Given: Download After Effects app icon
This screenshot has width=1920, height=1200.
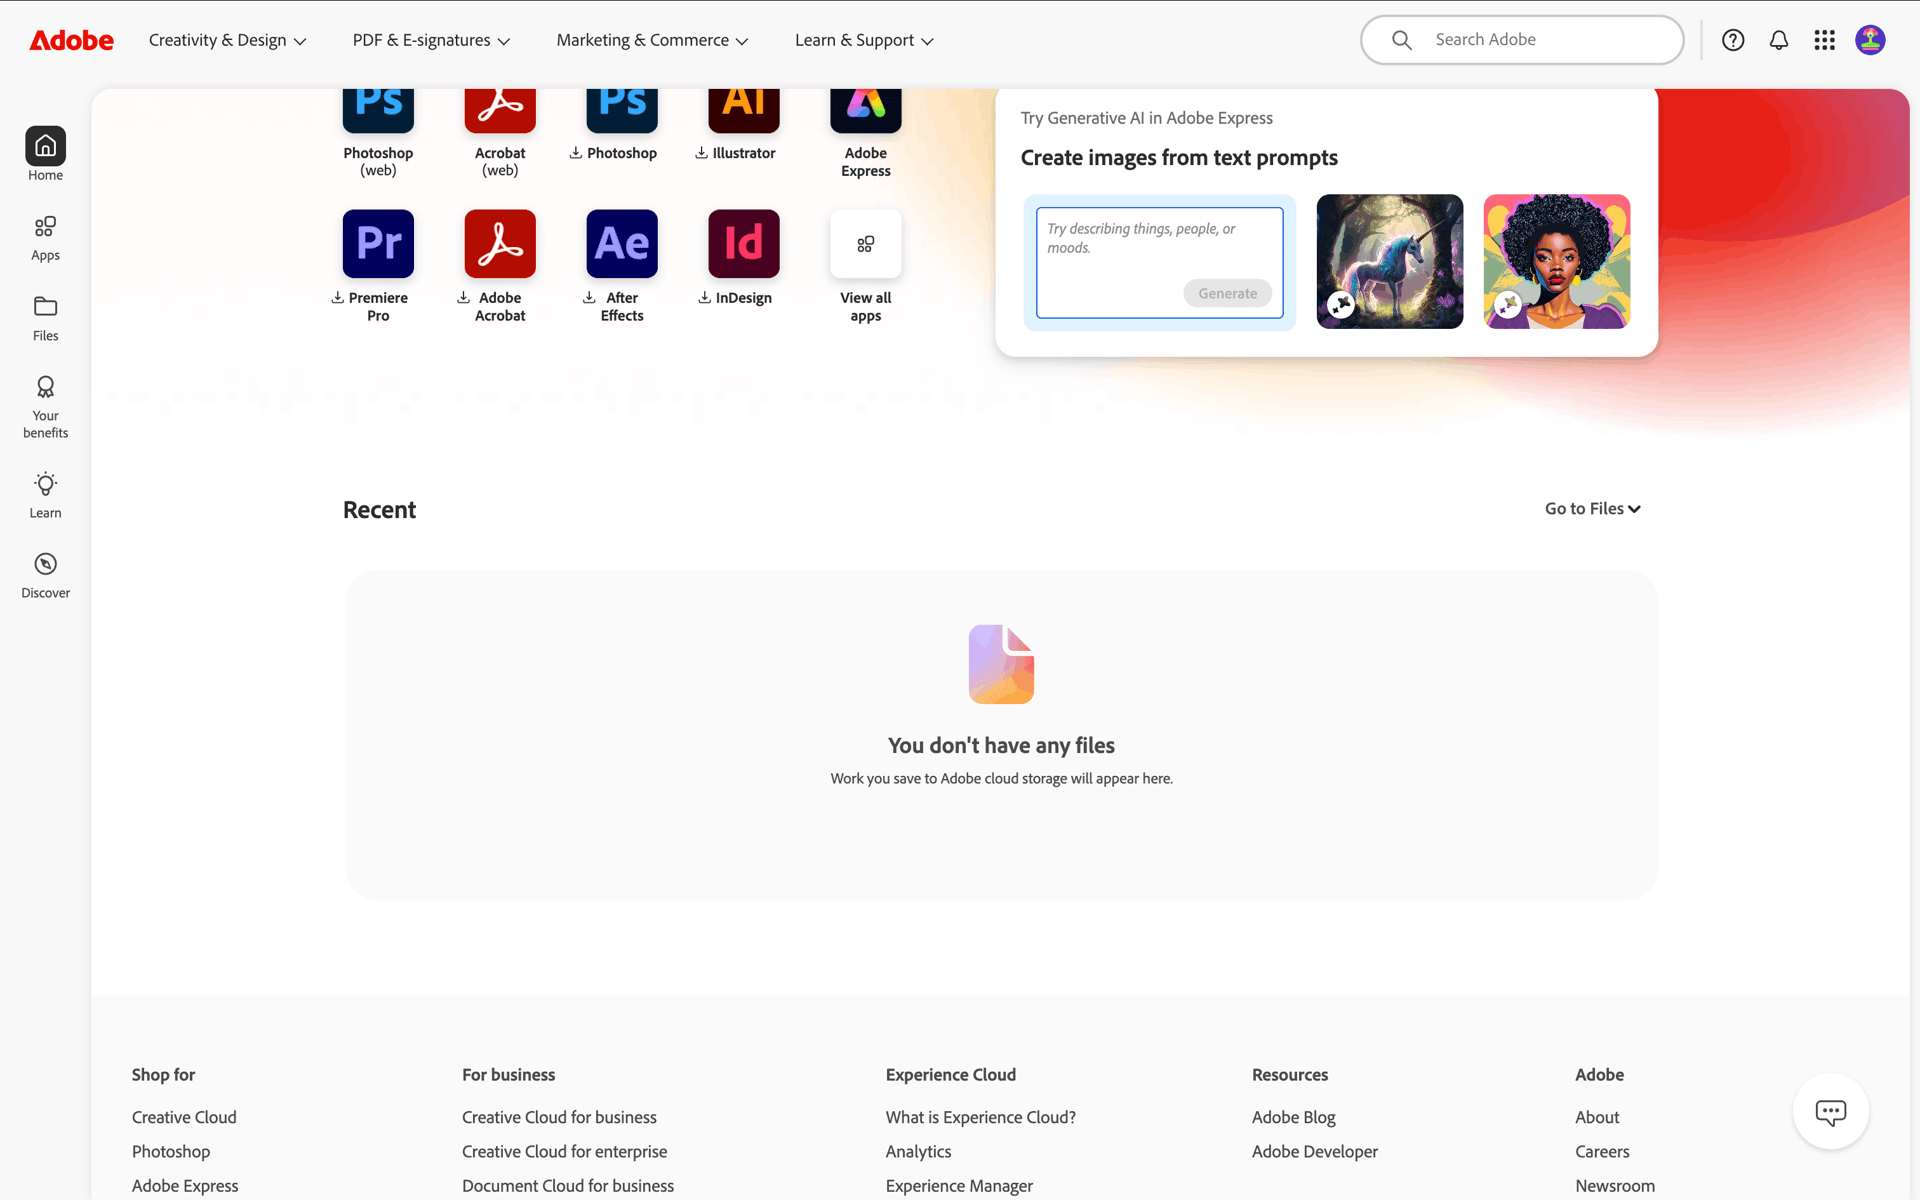Looking at the screenshot, I should coord(622,243).
